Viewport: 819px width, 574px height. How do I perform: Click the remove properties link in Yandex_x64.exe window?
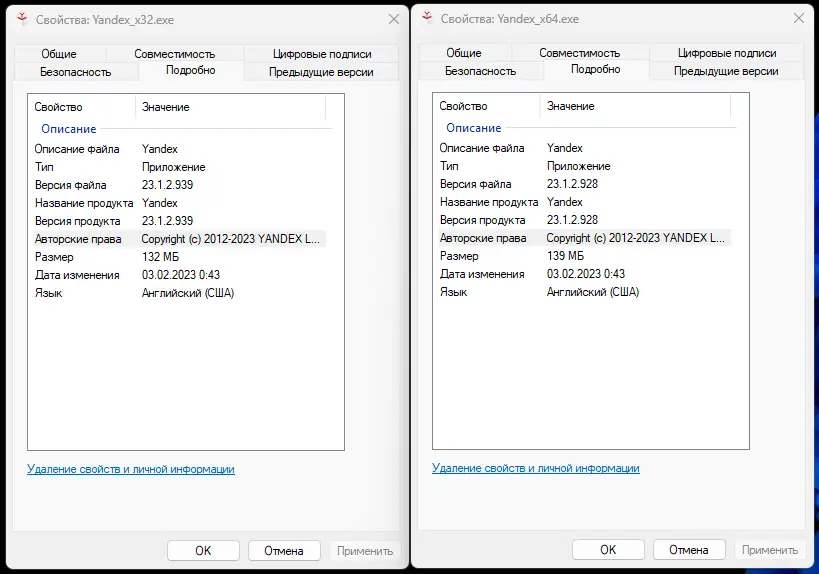(536, 468)
